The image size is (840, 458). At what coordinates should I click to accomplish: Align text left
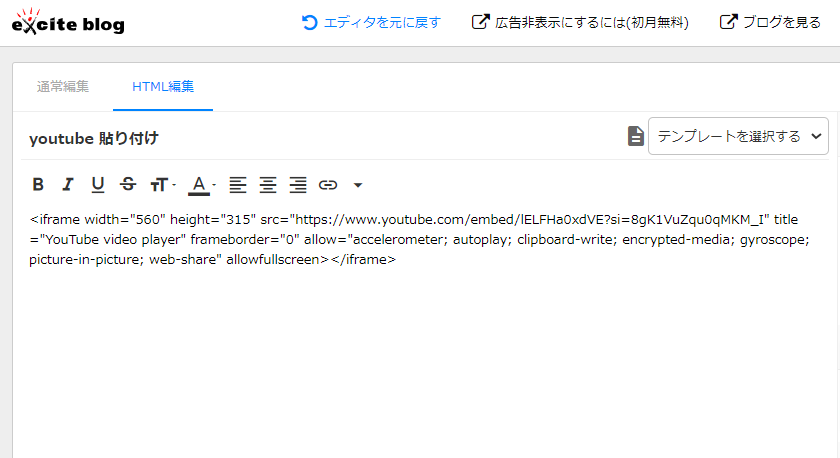click(x=238, y=185)
